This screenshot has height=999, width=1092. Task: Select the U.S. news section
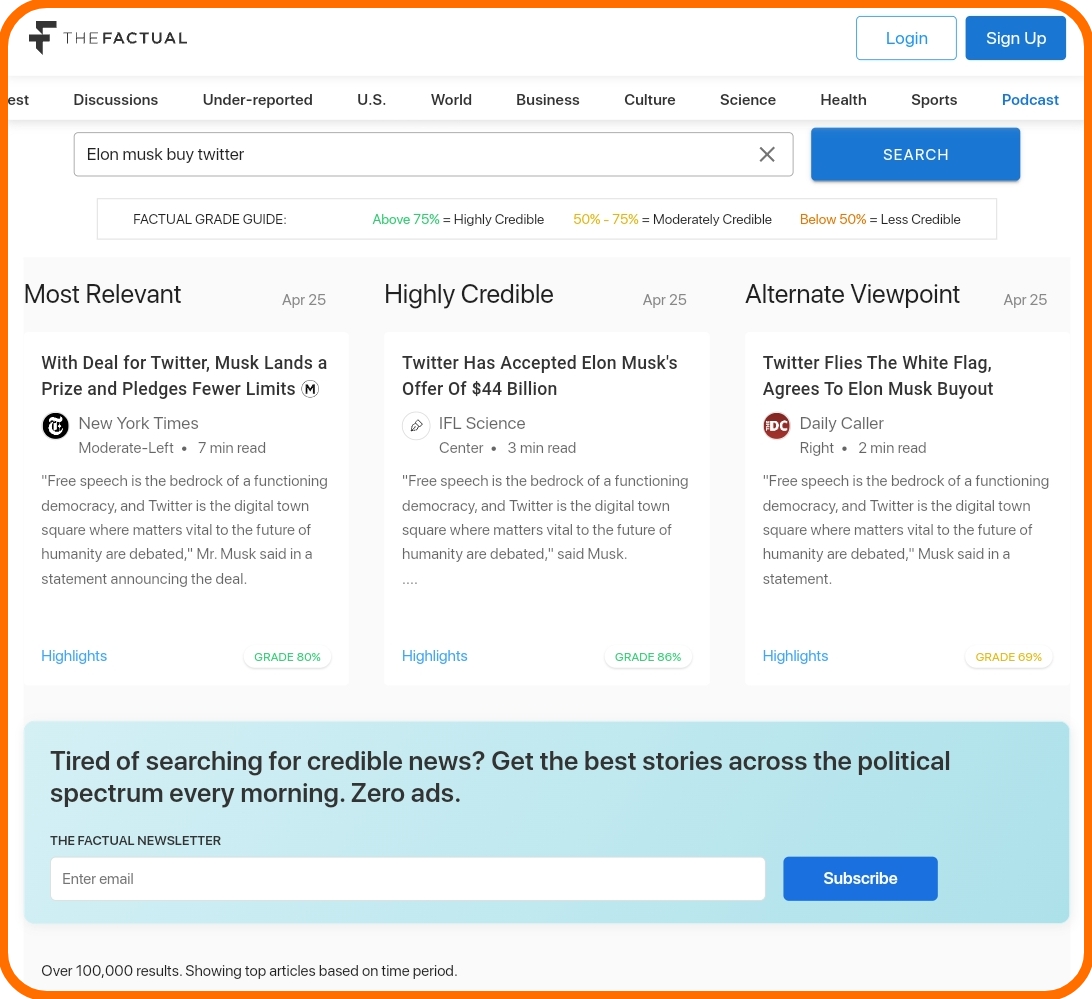pyautogui.click(x=371, y=100)
